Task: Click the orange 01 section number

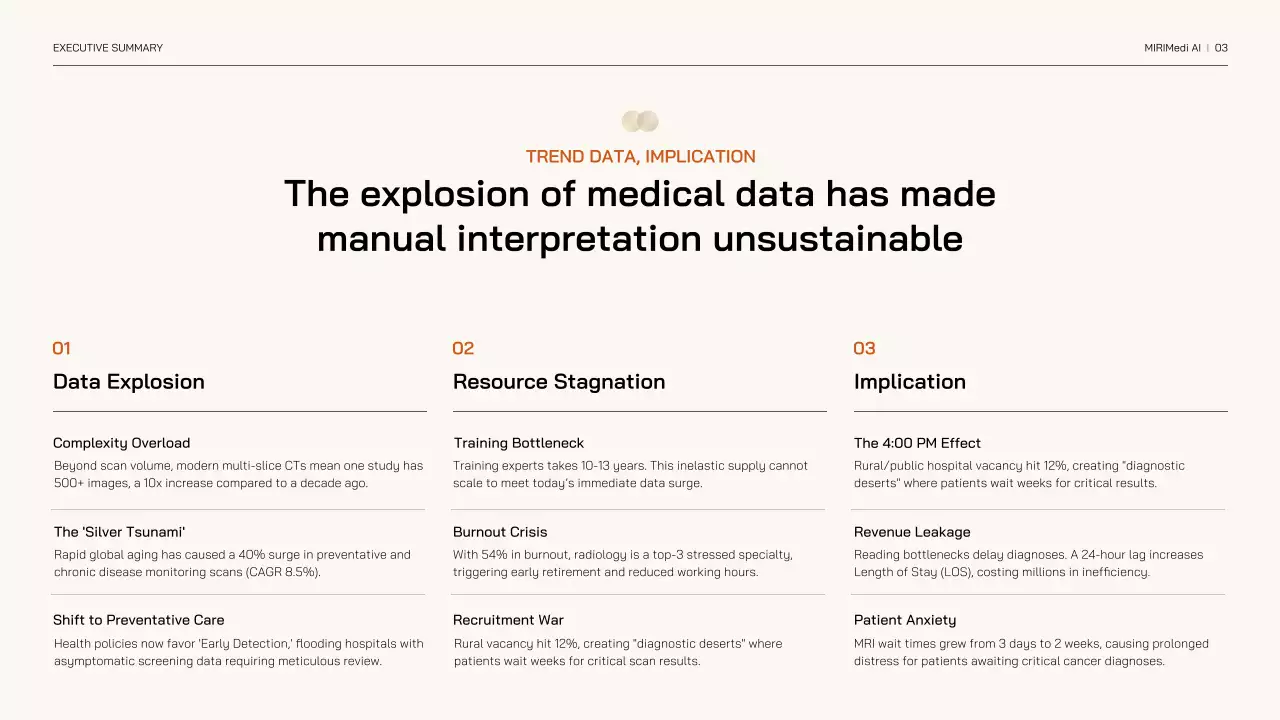Action: (x=62, y=349)
